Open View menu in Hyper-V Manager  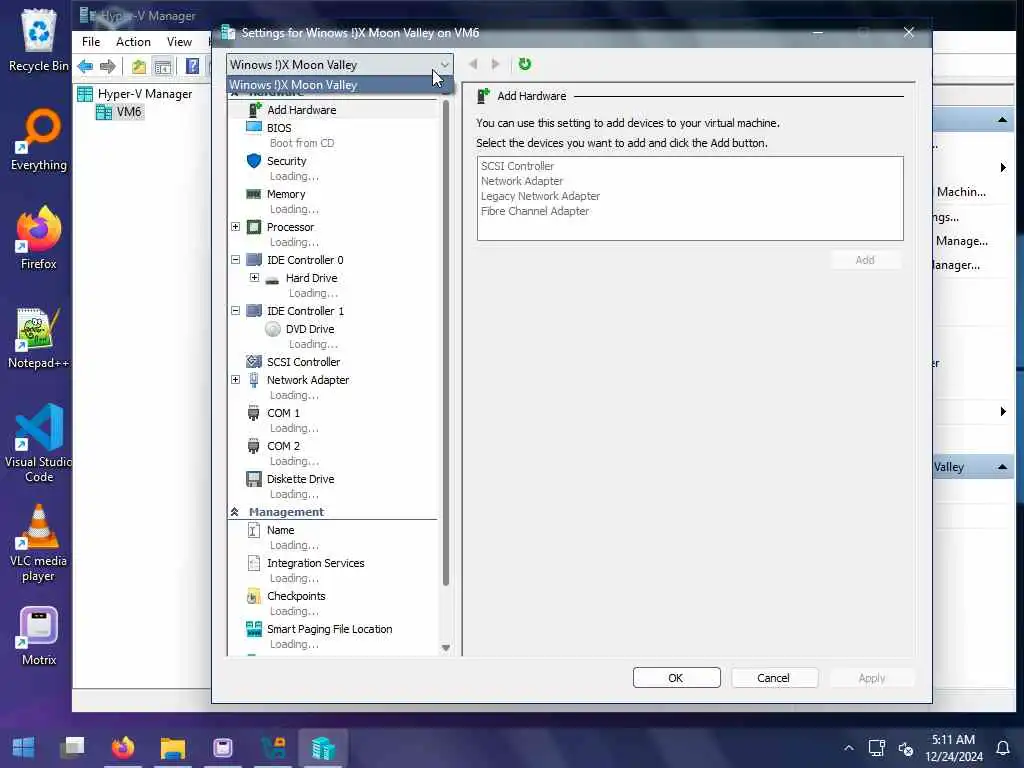179,42
